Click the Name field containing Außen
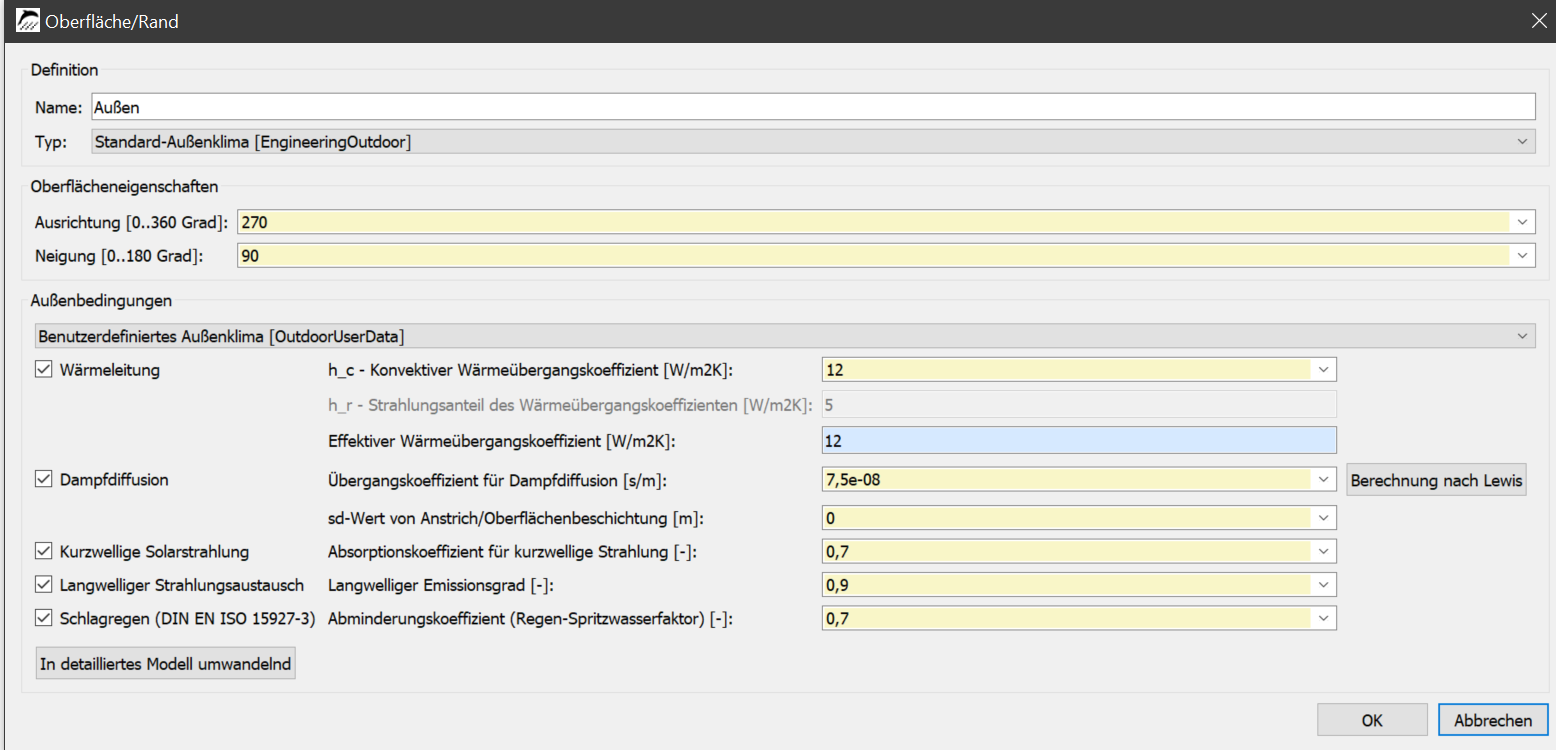 (x=812, y=106)
